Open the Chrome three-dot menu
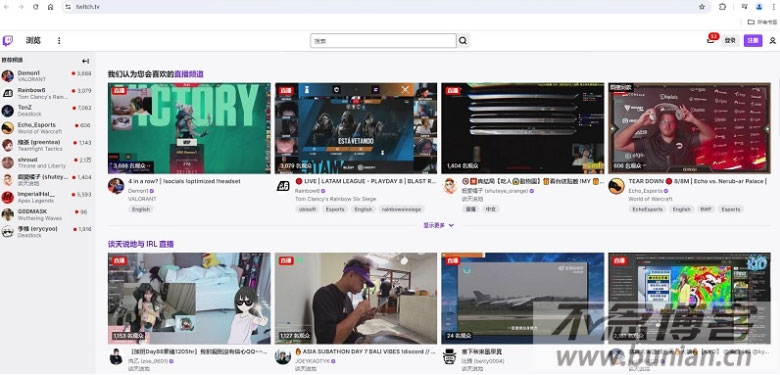The height and width of the screenshot is (375, 780). 774,7
